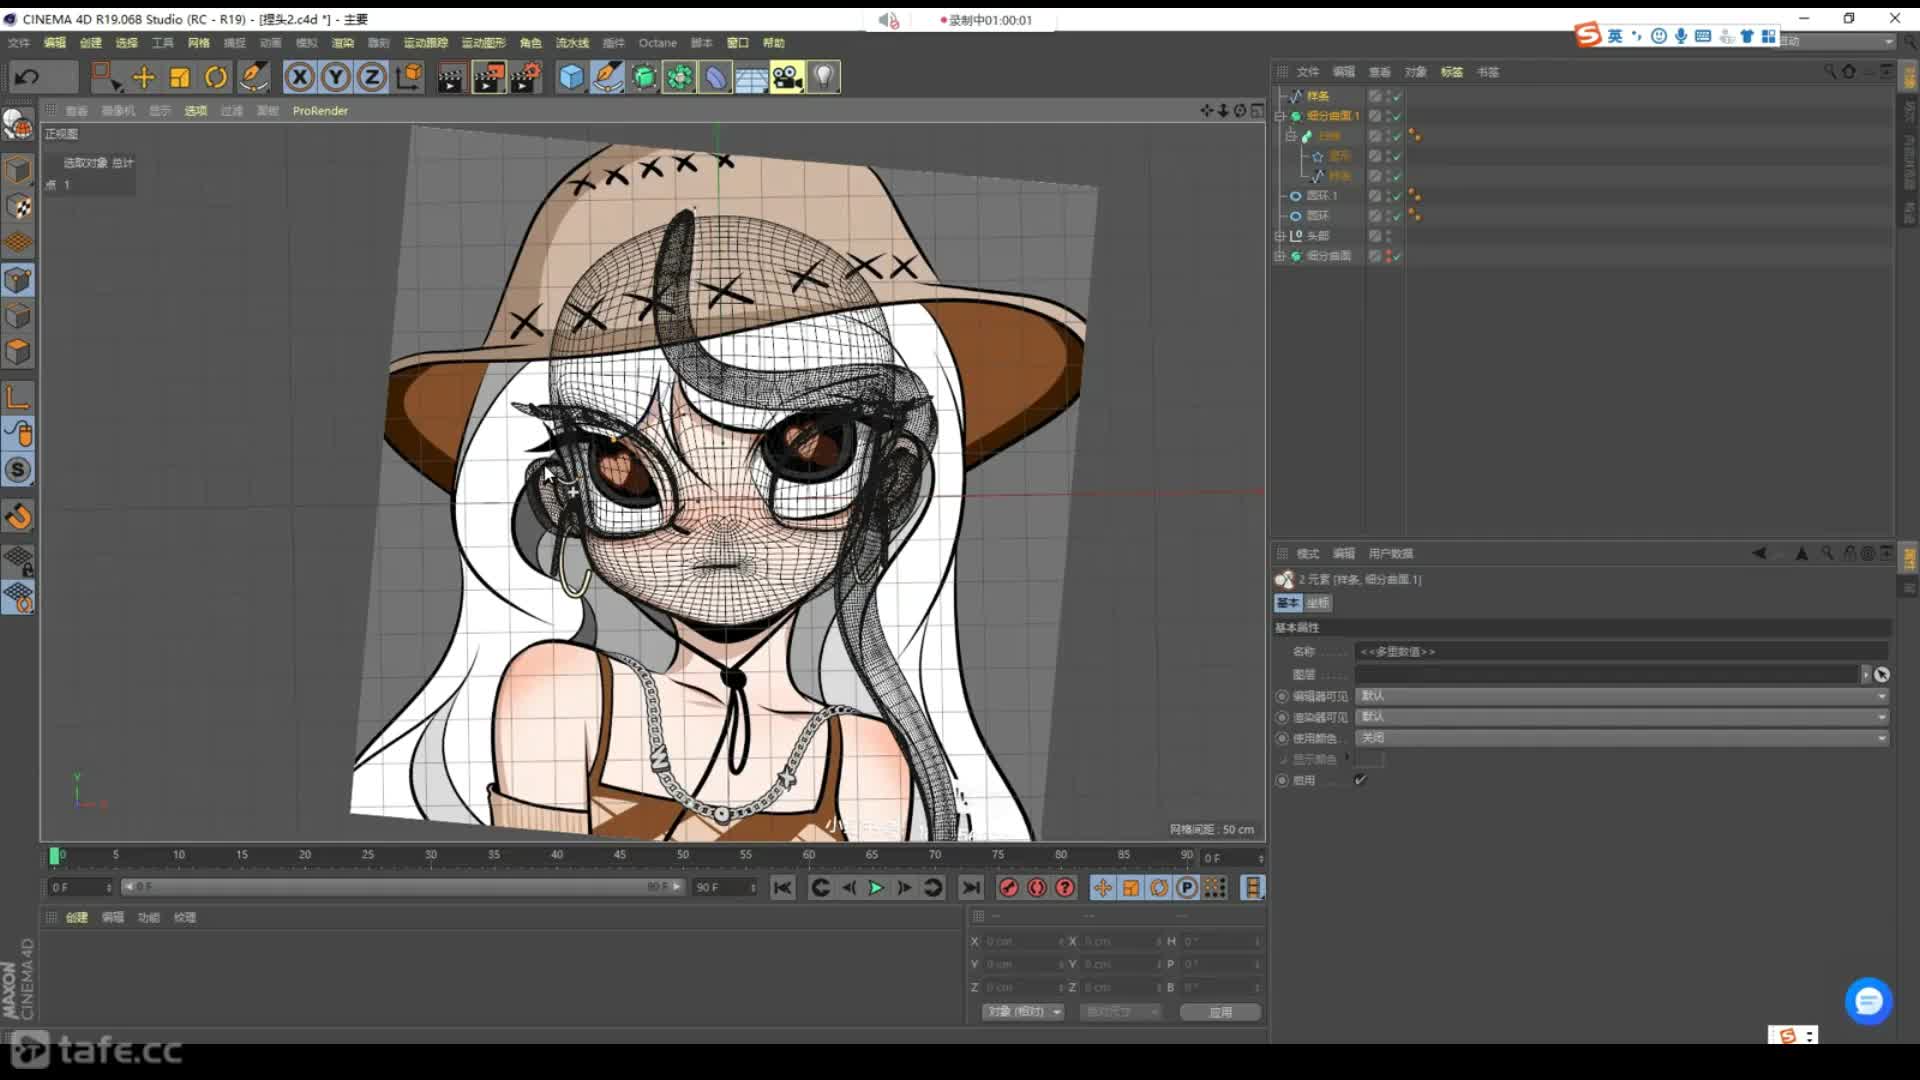Viewport: 1920px width, 1080px height.
Task: Click the Record Active Objects button
Action: pos(1009,888)
